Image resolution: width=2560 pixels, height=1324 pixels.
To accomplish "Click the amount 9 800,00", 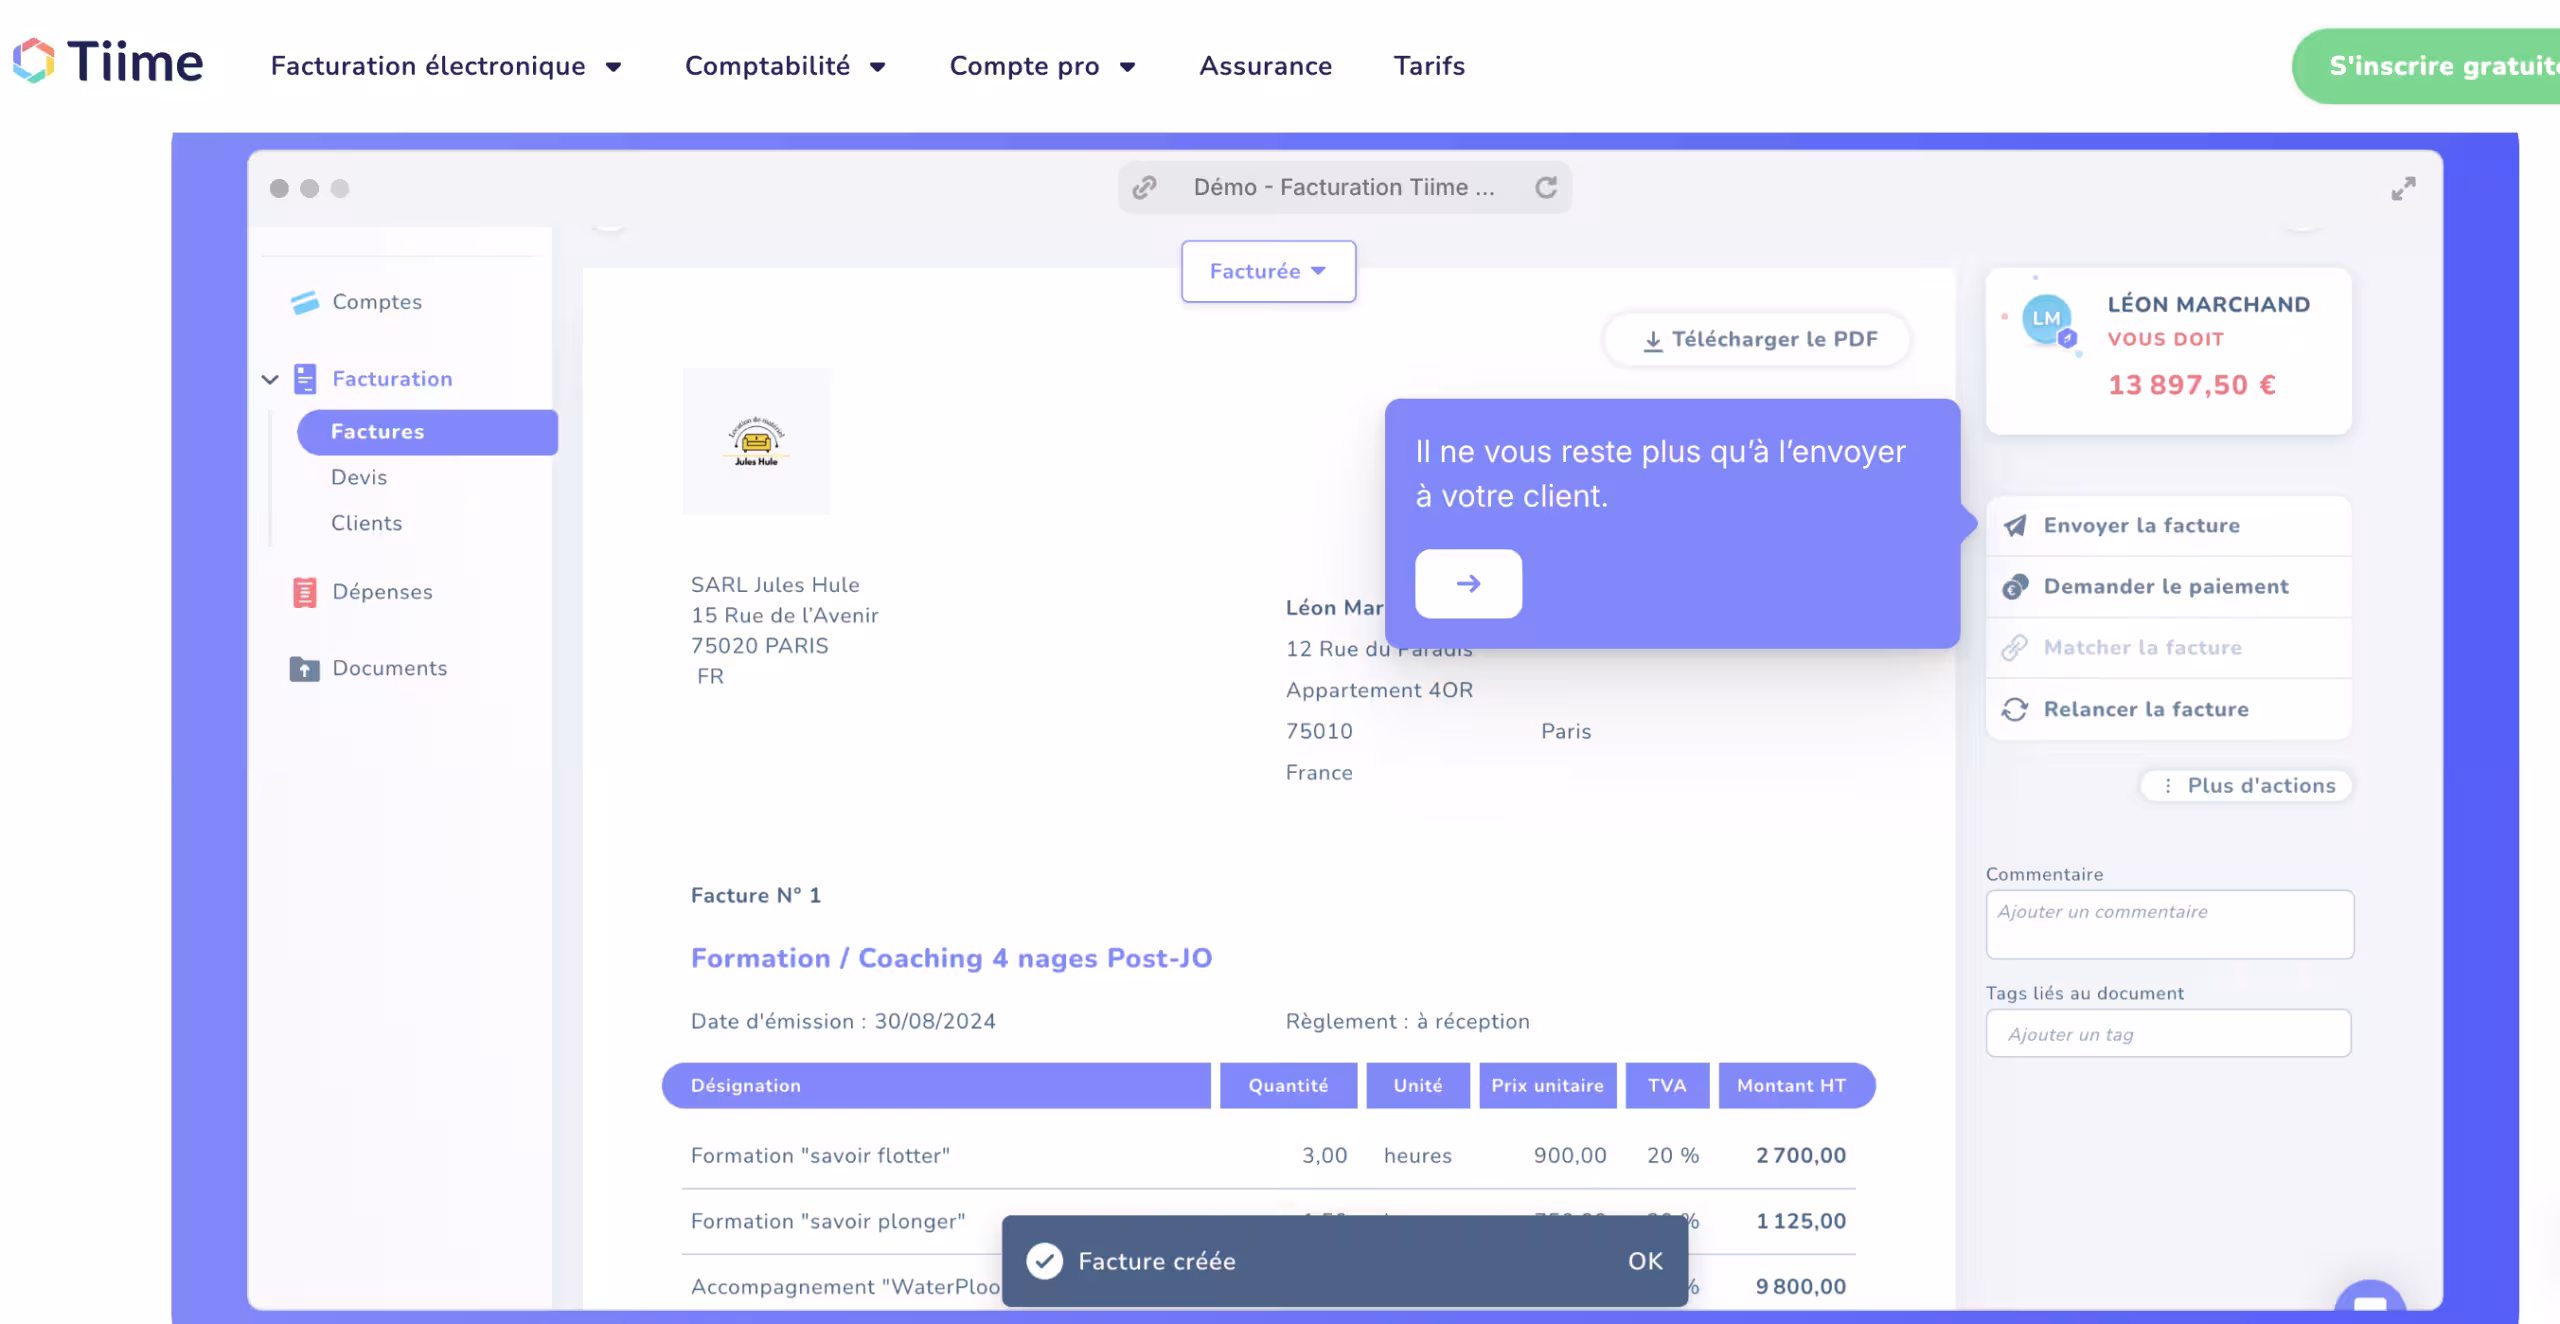I will pos(1801,1287).
